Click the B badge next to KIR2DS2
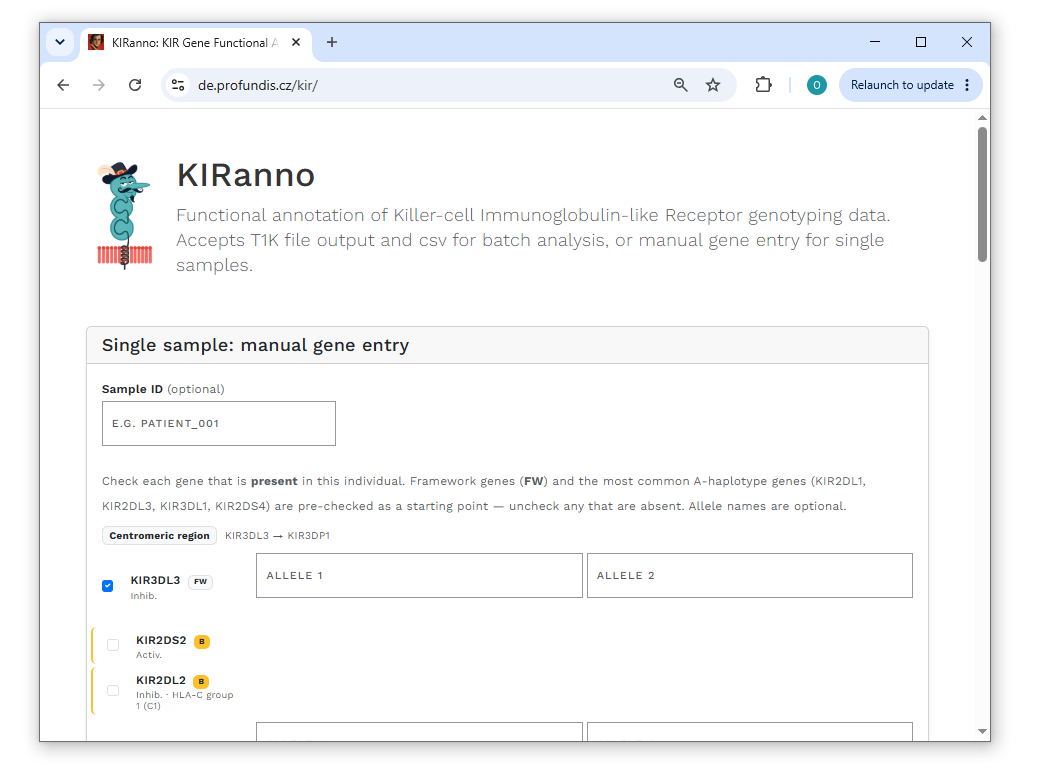Viewport: 1039px width, 775px height. [201, 641]
